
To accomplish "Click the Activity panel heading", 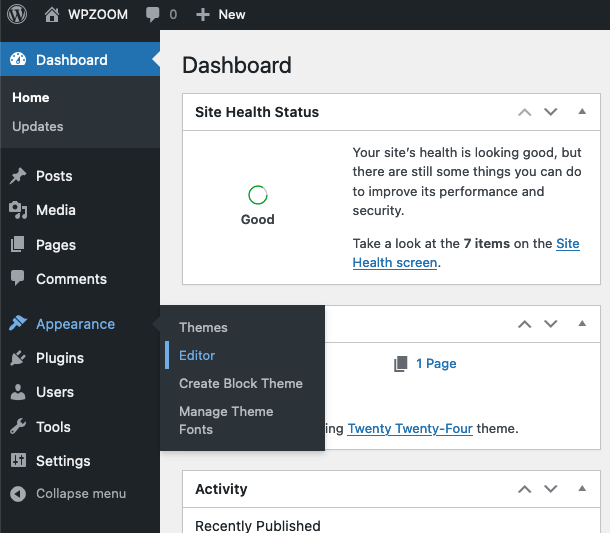I will [221, 489].
